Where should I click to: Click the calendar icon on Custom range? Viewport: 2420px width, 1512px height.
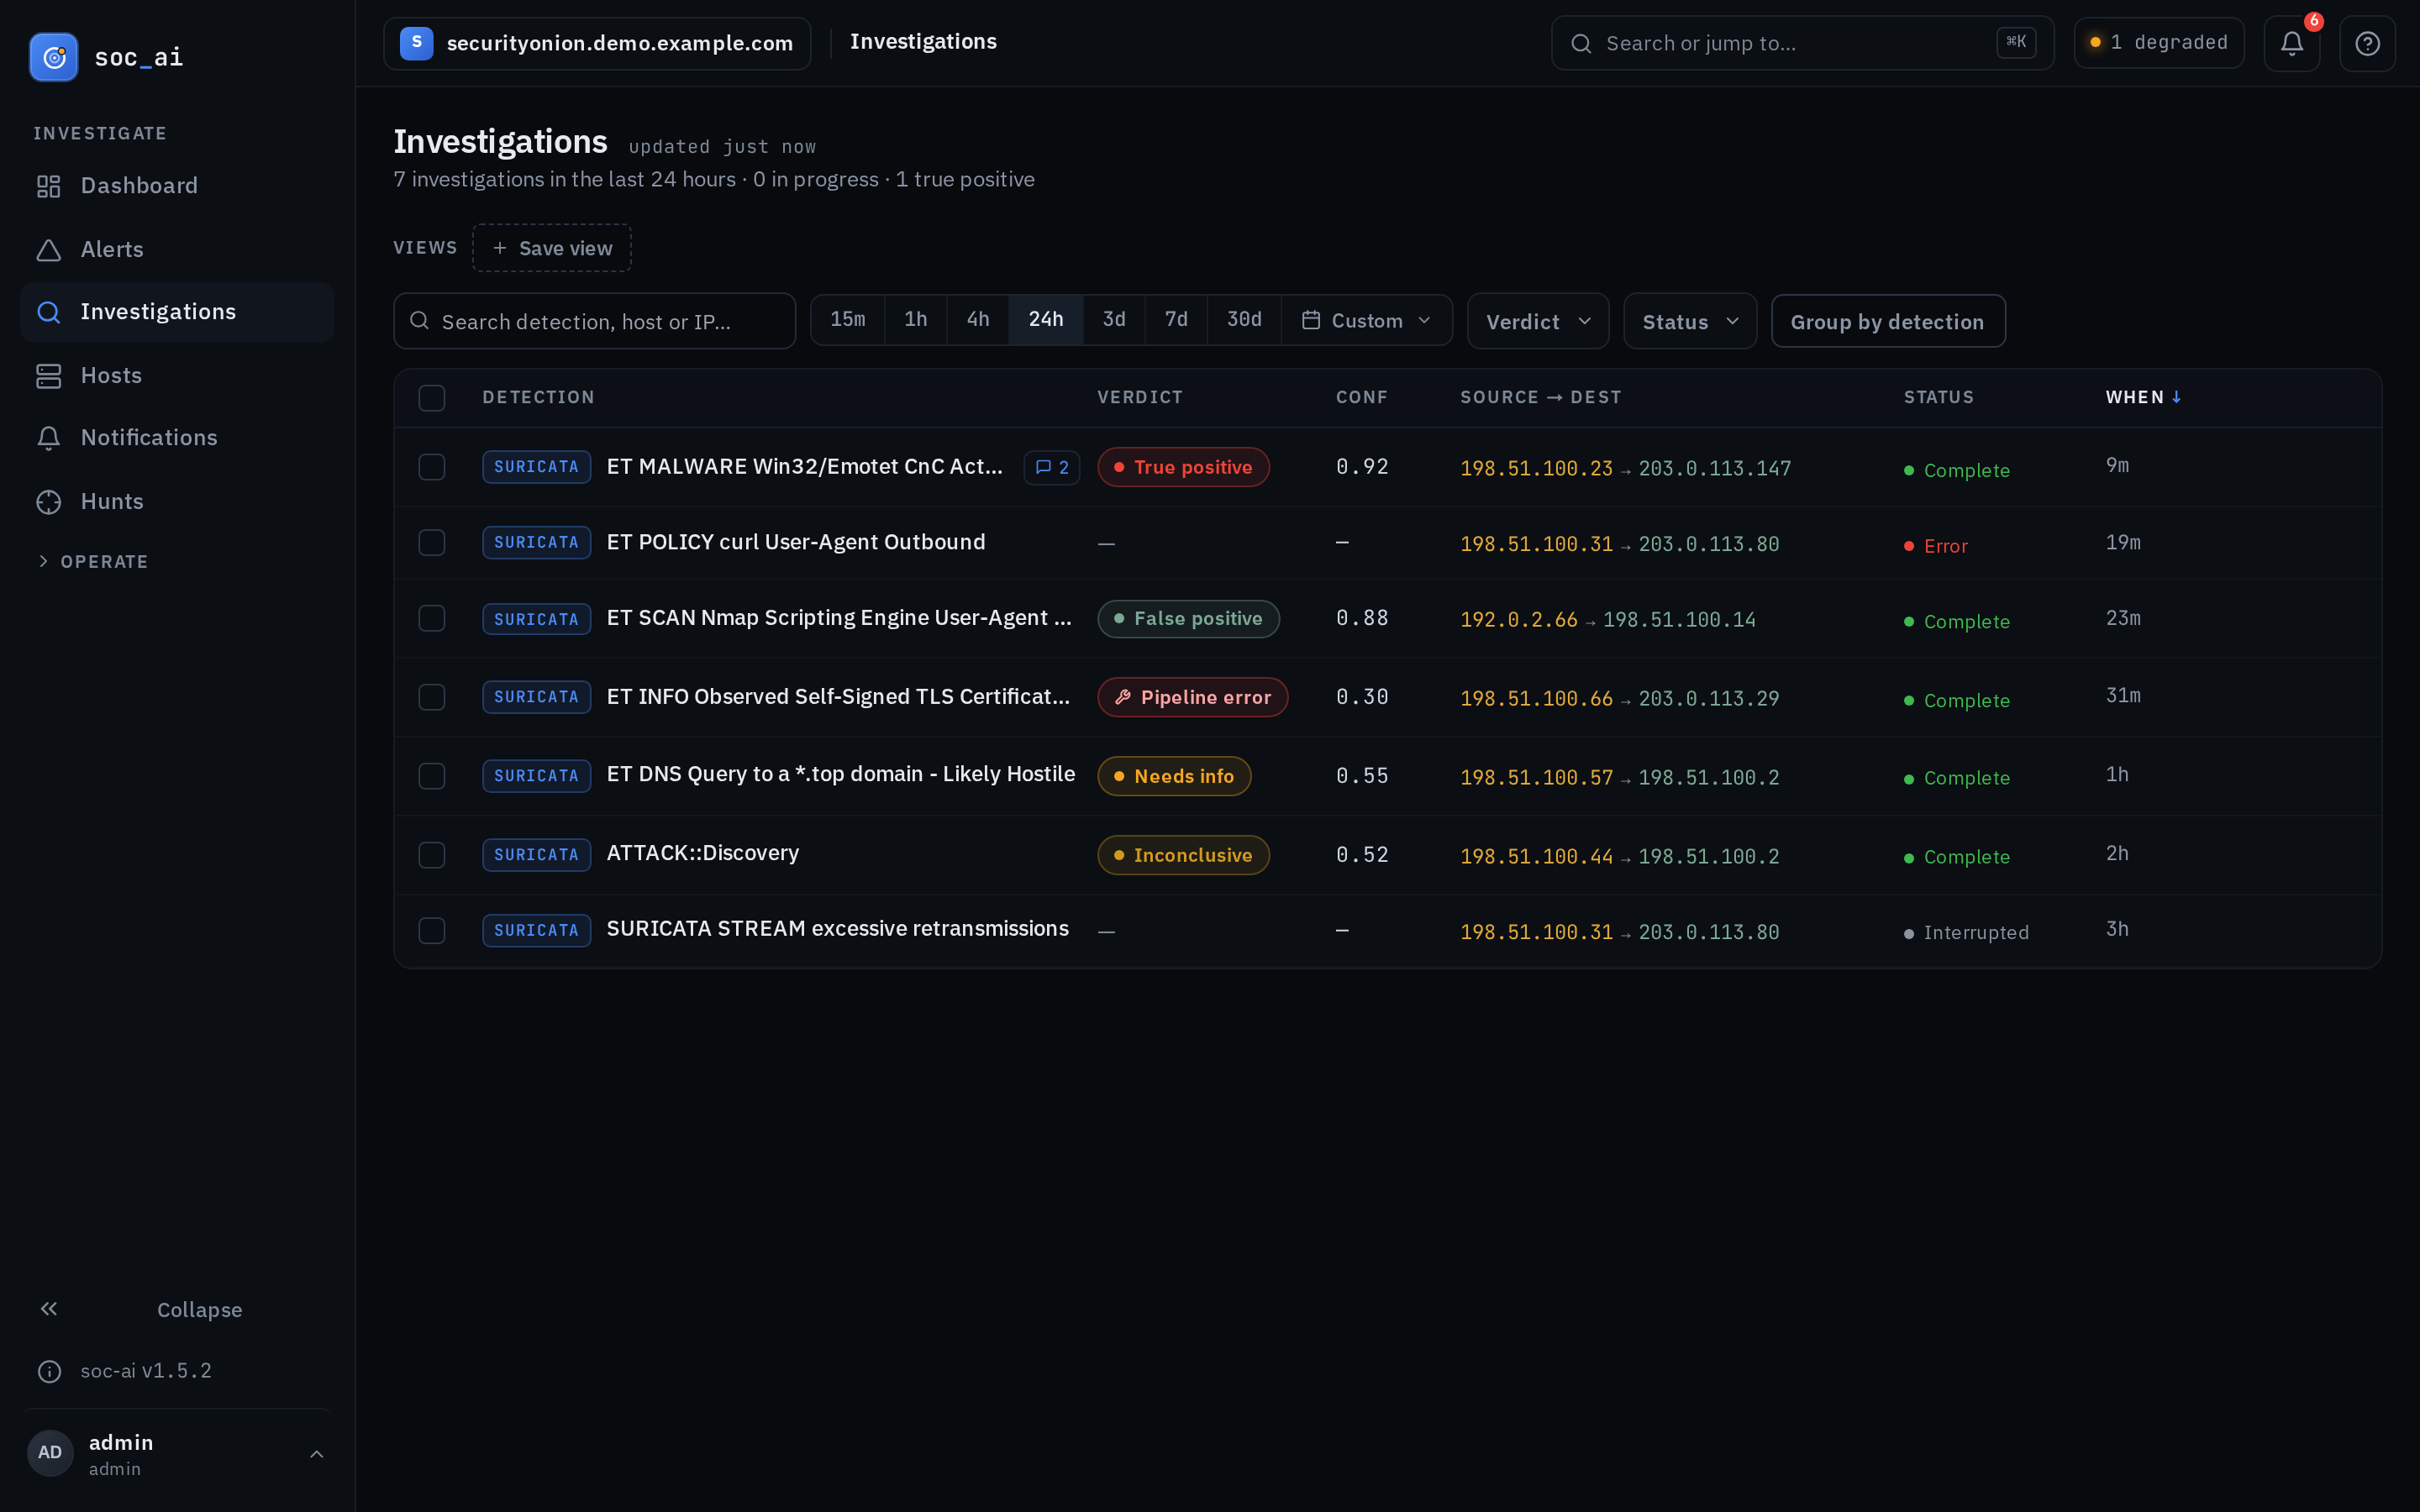[1311, 320]
